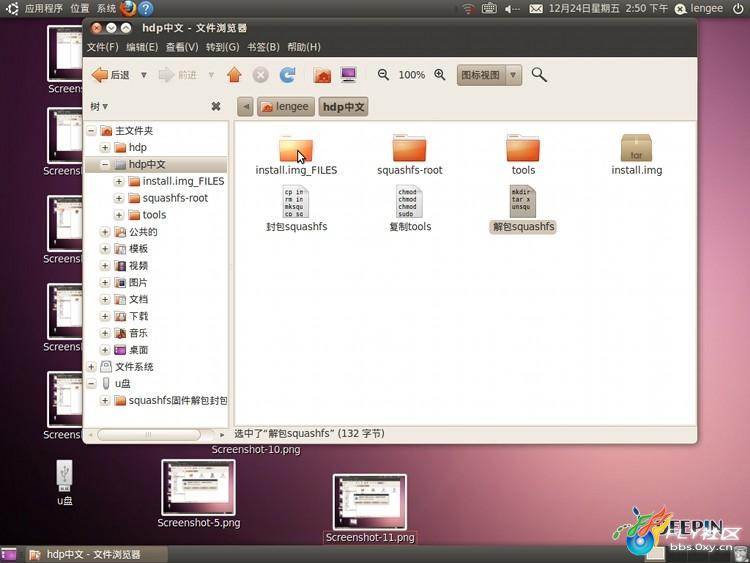This screenshot has height=563, width=750.
Task: Open the back history dropdown arrow
Action: (143, 75)
